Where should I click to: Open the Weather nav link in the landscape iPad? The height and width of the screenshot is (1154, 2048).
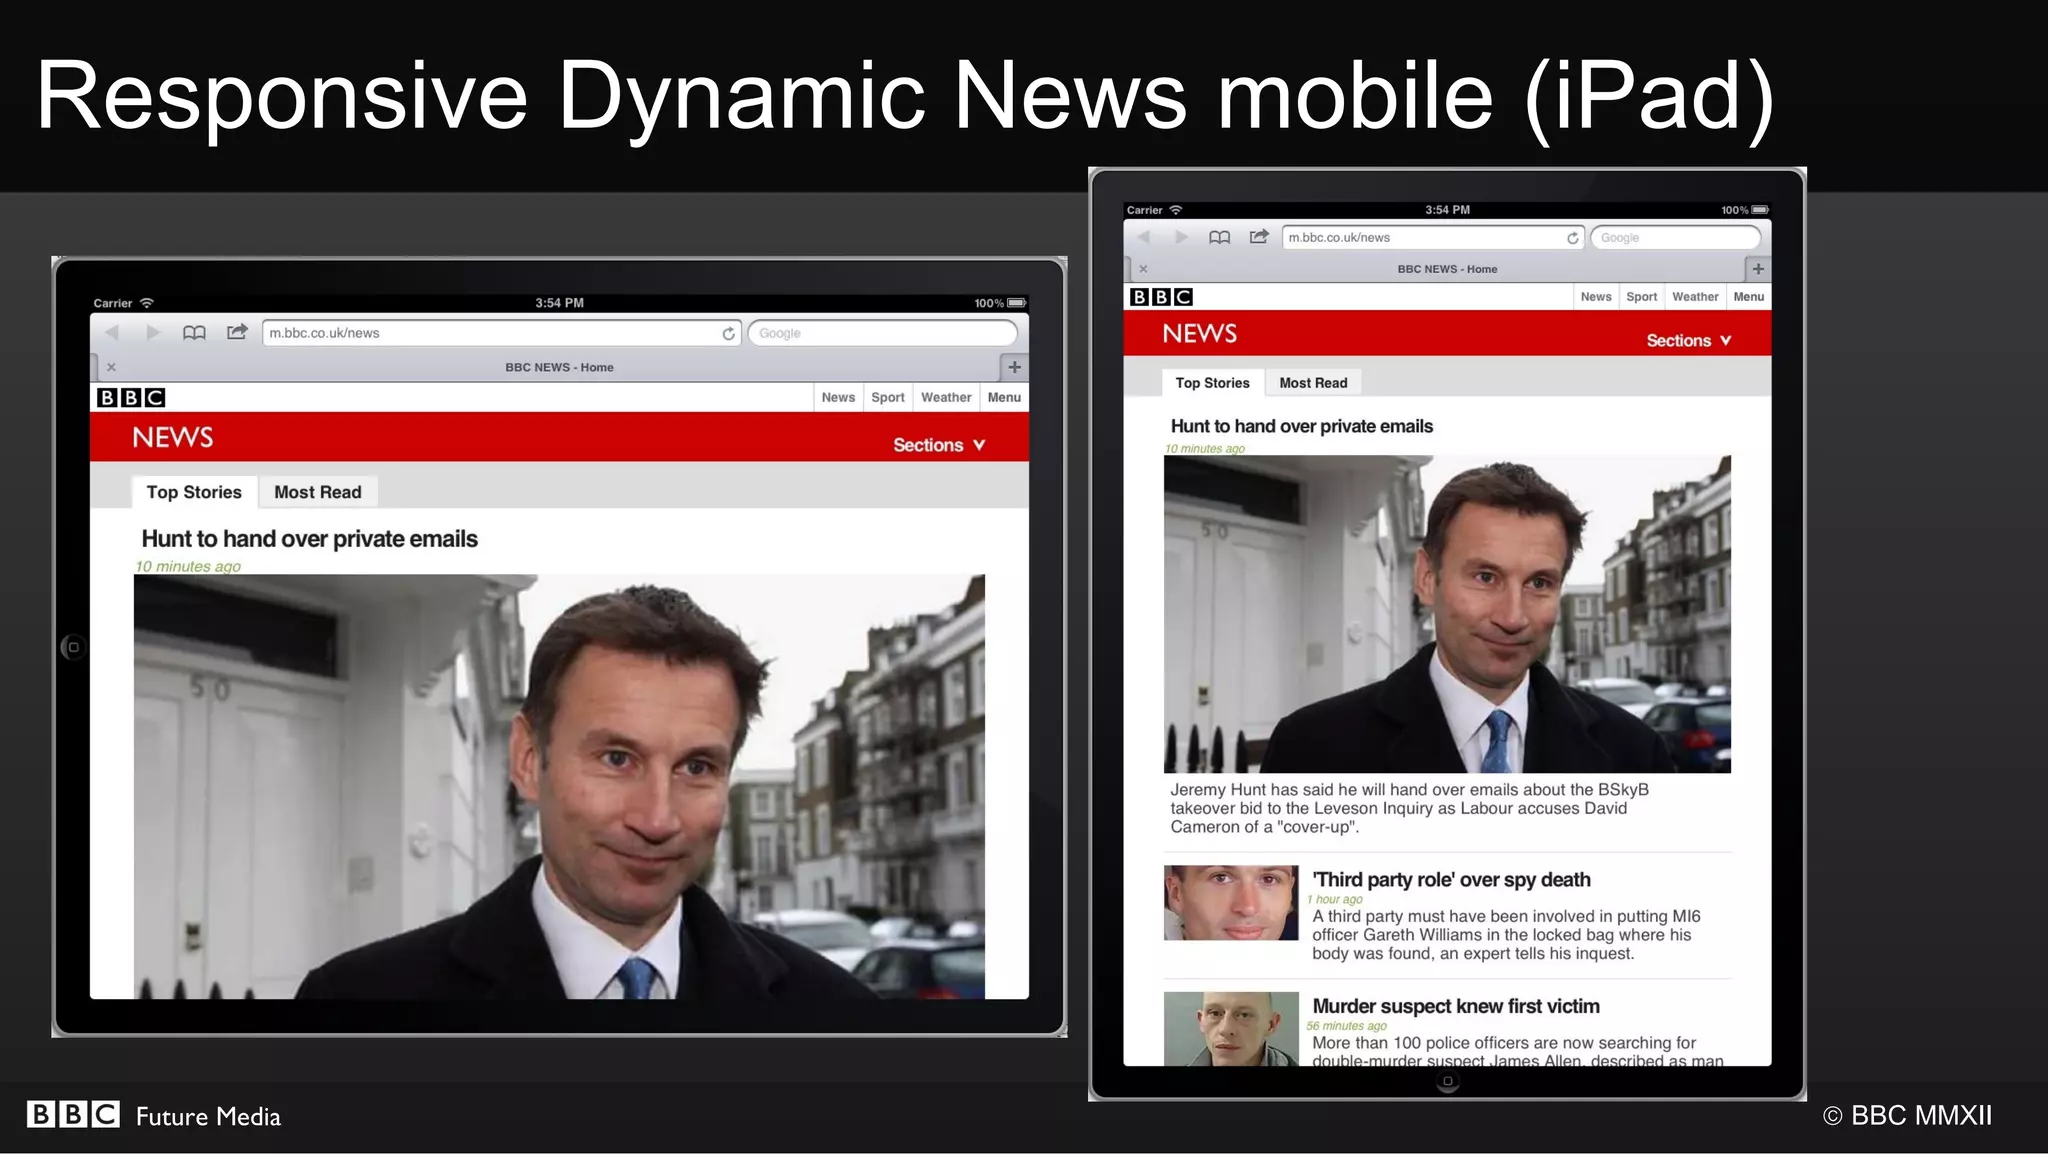[x=946, y=397]
